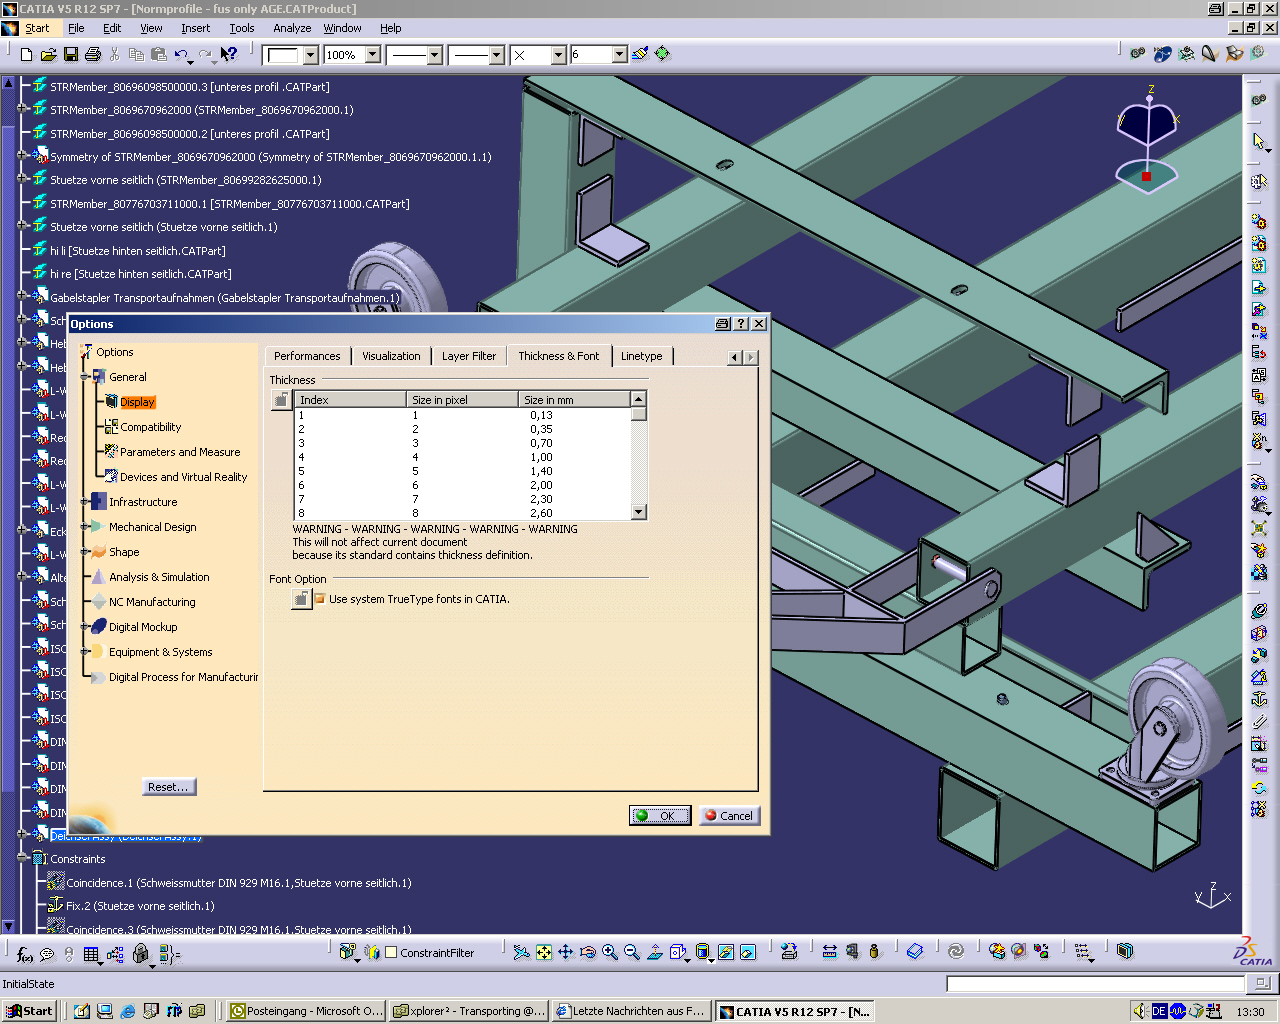
Task: Click the OK button in Options dialog
Action: point(660,815)
